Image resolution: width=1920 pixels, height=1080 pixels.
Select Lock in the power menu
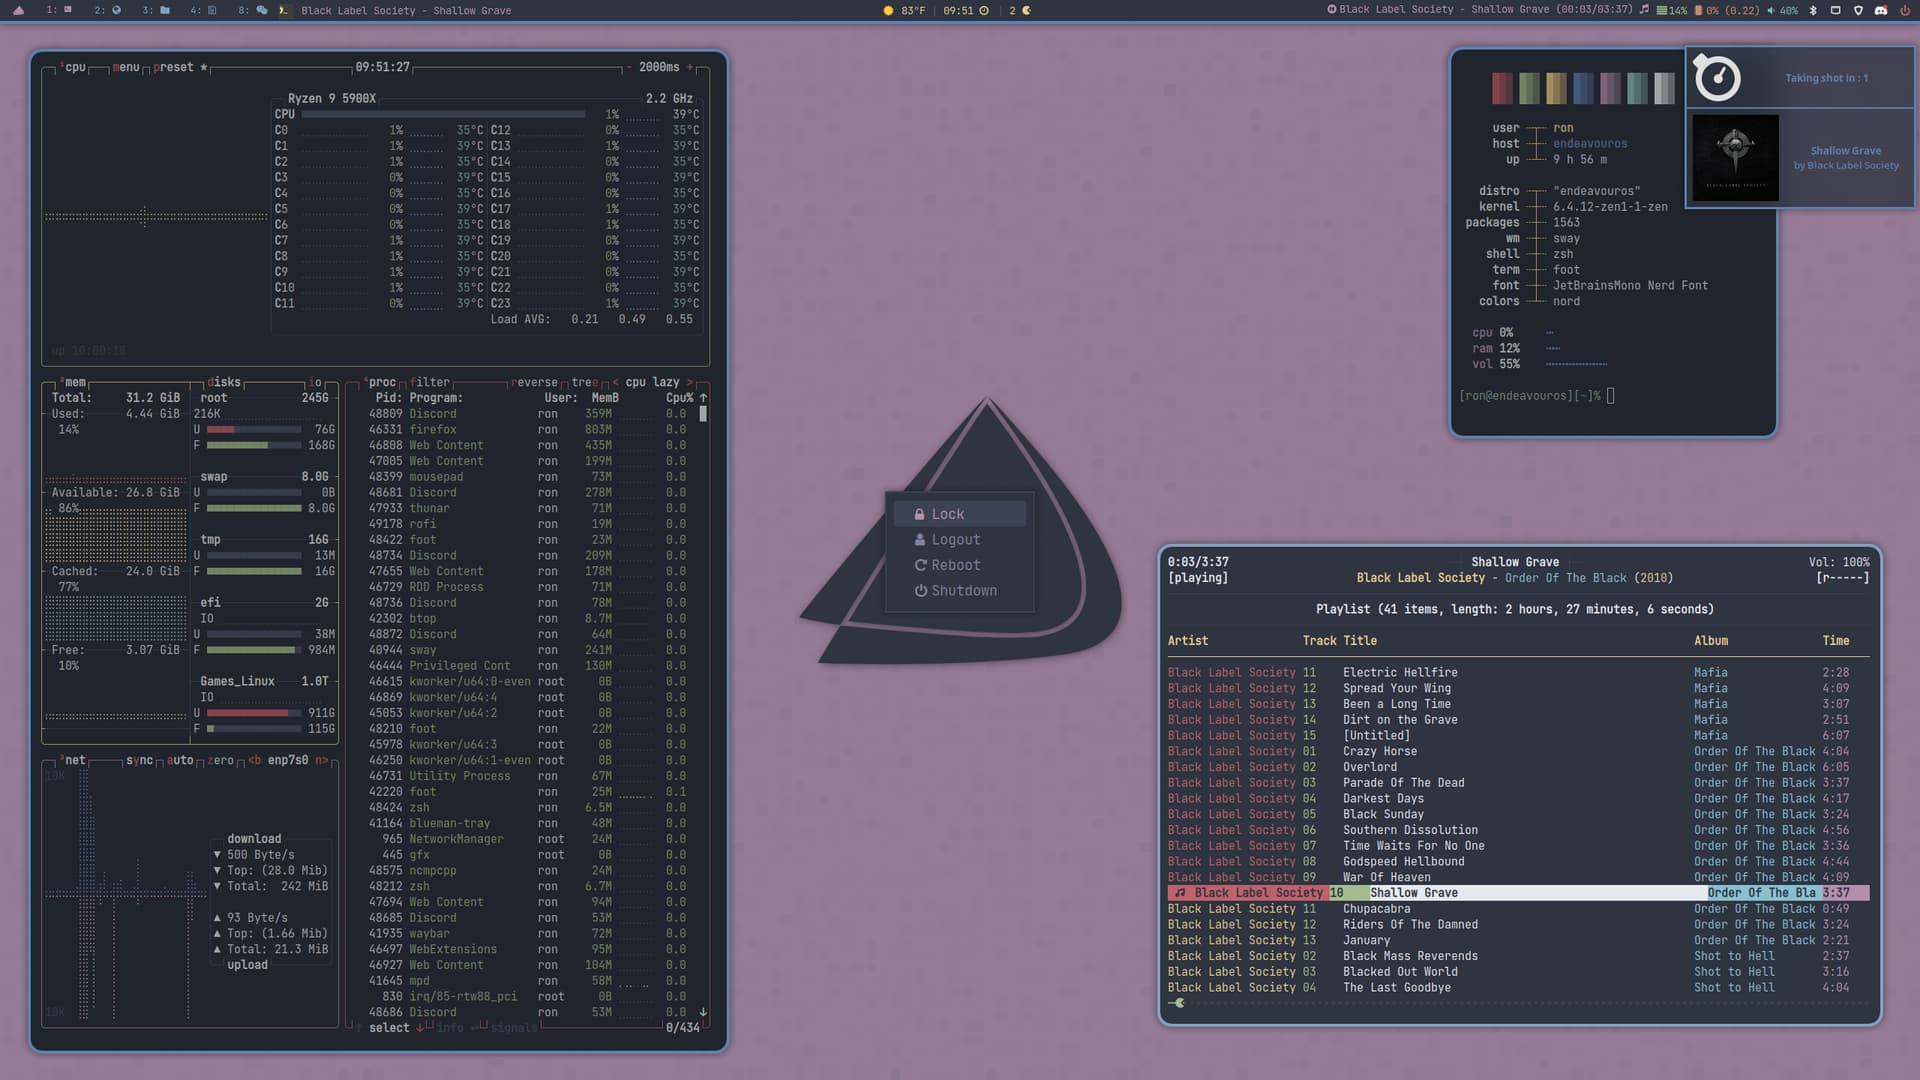coord(960,514)
